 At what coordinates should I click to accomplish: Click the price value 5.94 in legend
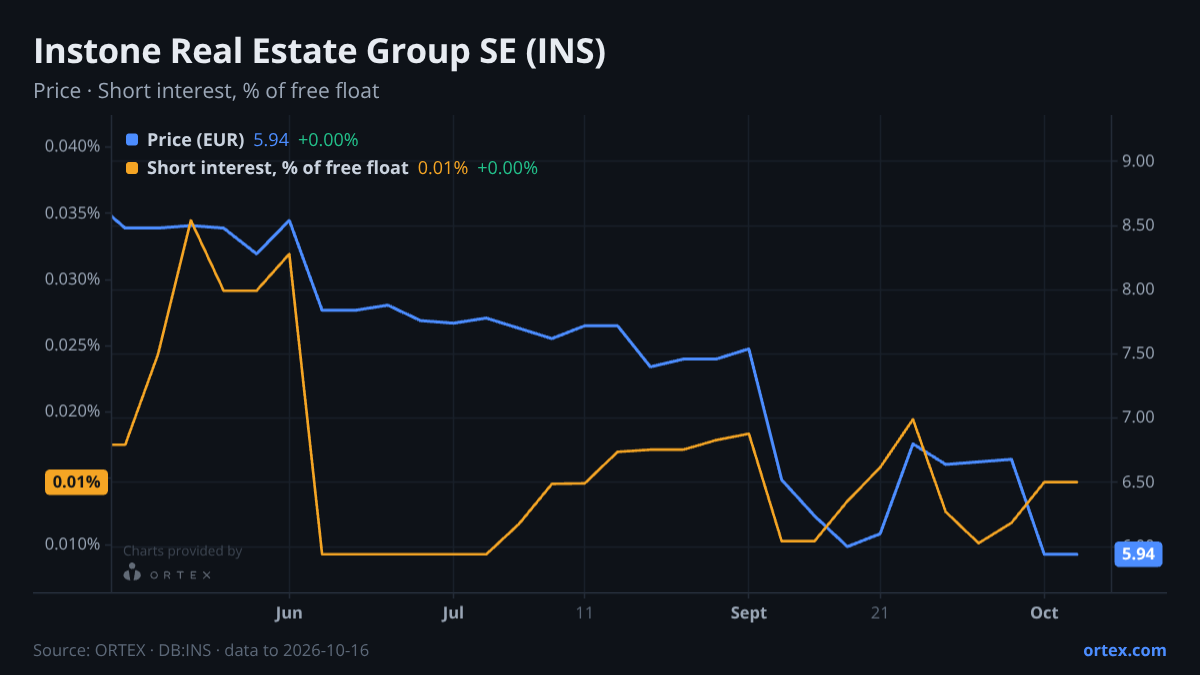[x=271, y=140]
